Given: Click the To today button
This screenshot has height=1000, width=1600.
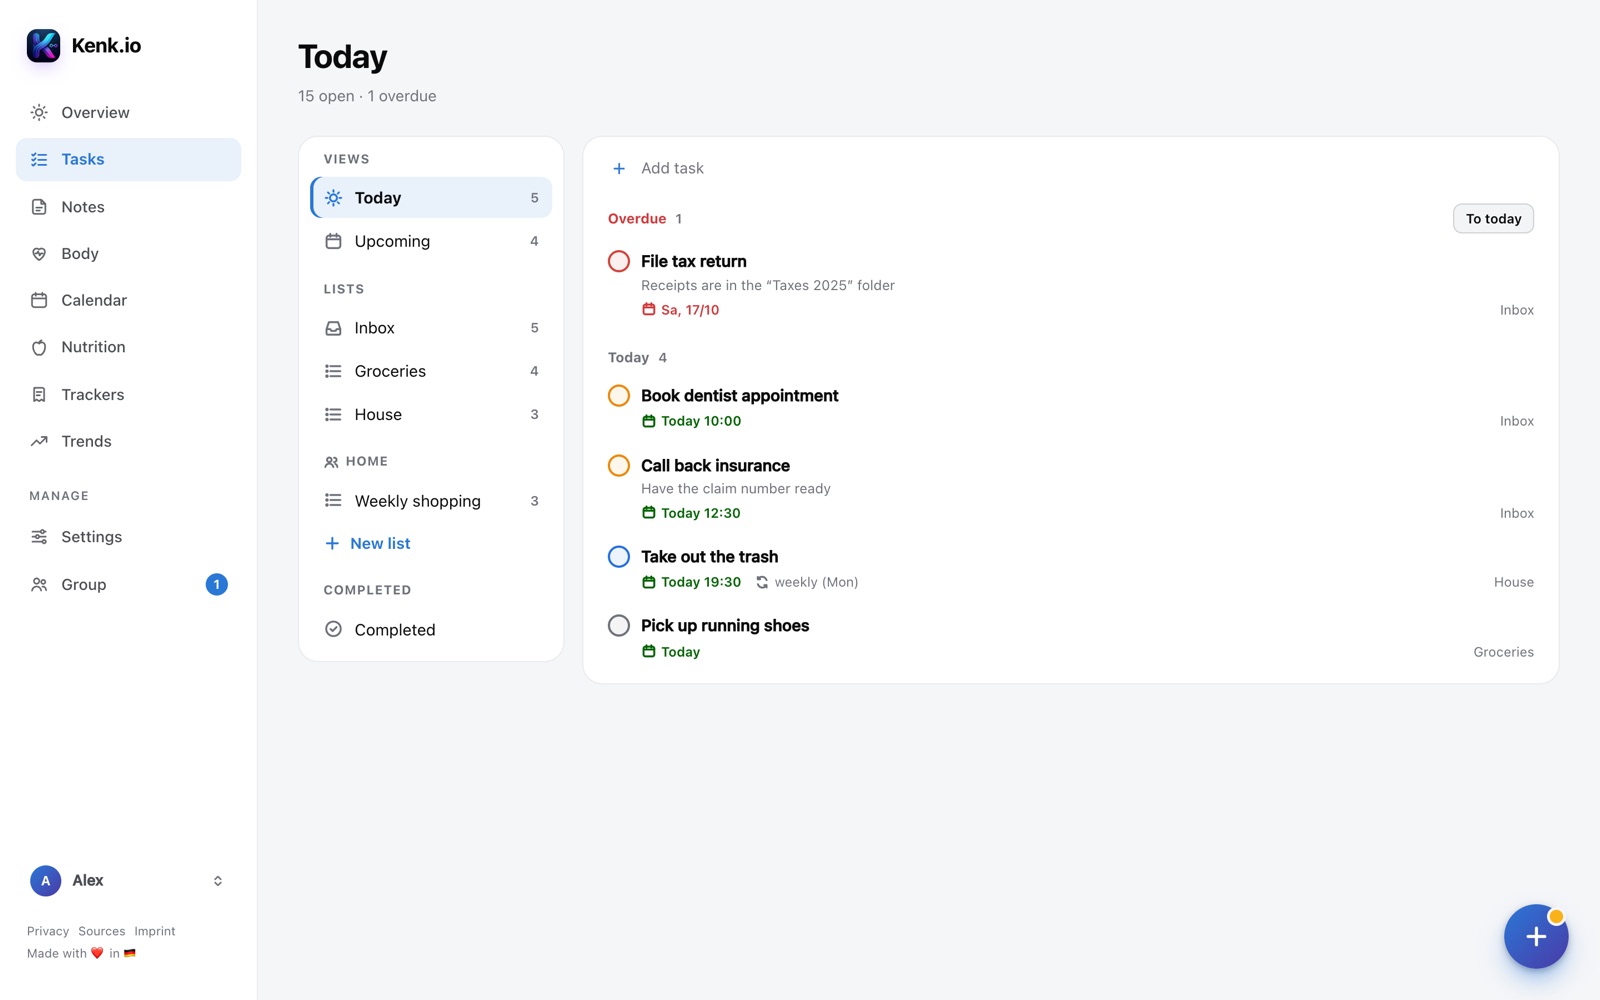Looking at the screenshot, I should (1493, 219).
